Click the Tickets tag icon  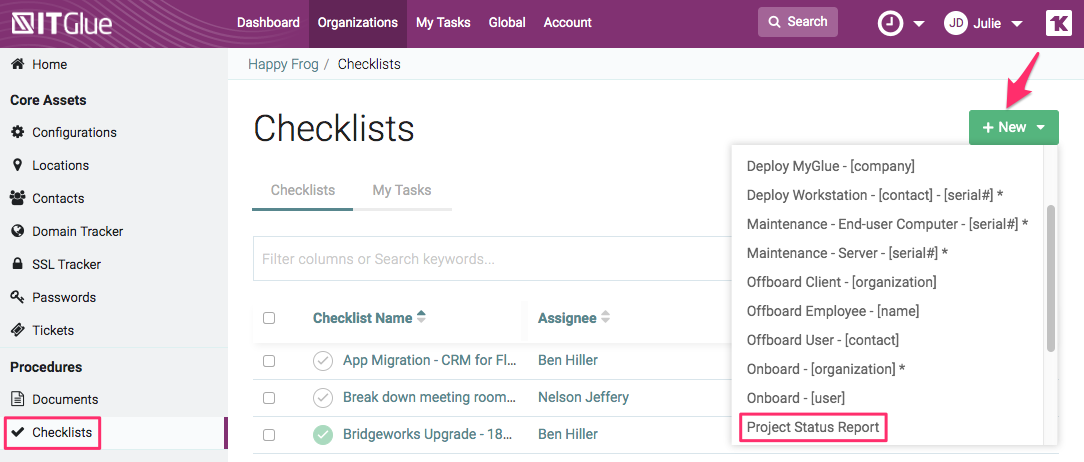coord(17,330)
